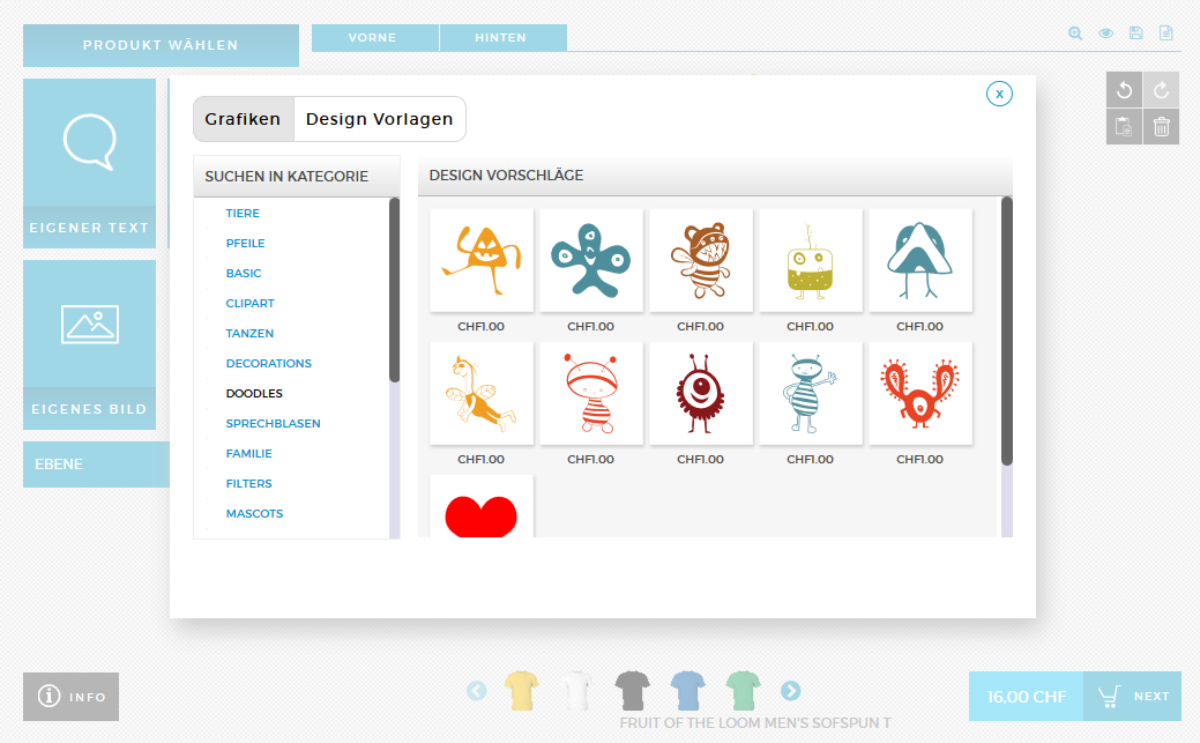Click the document icon in top right
The image size is (1200, 743).
(x=1166, y=33)
